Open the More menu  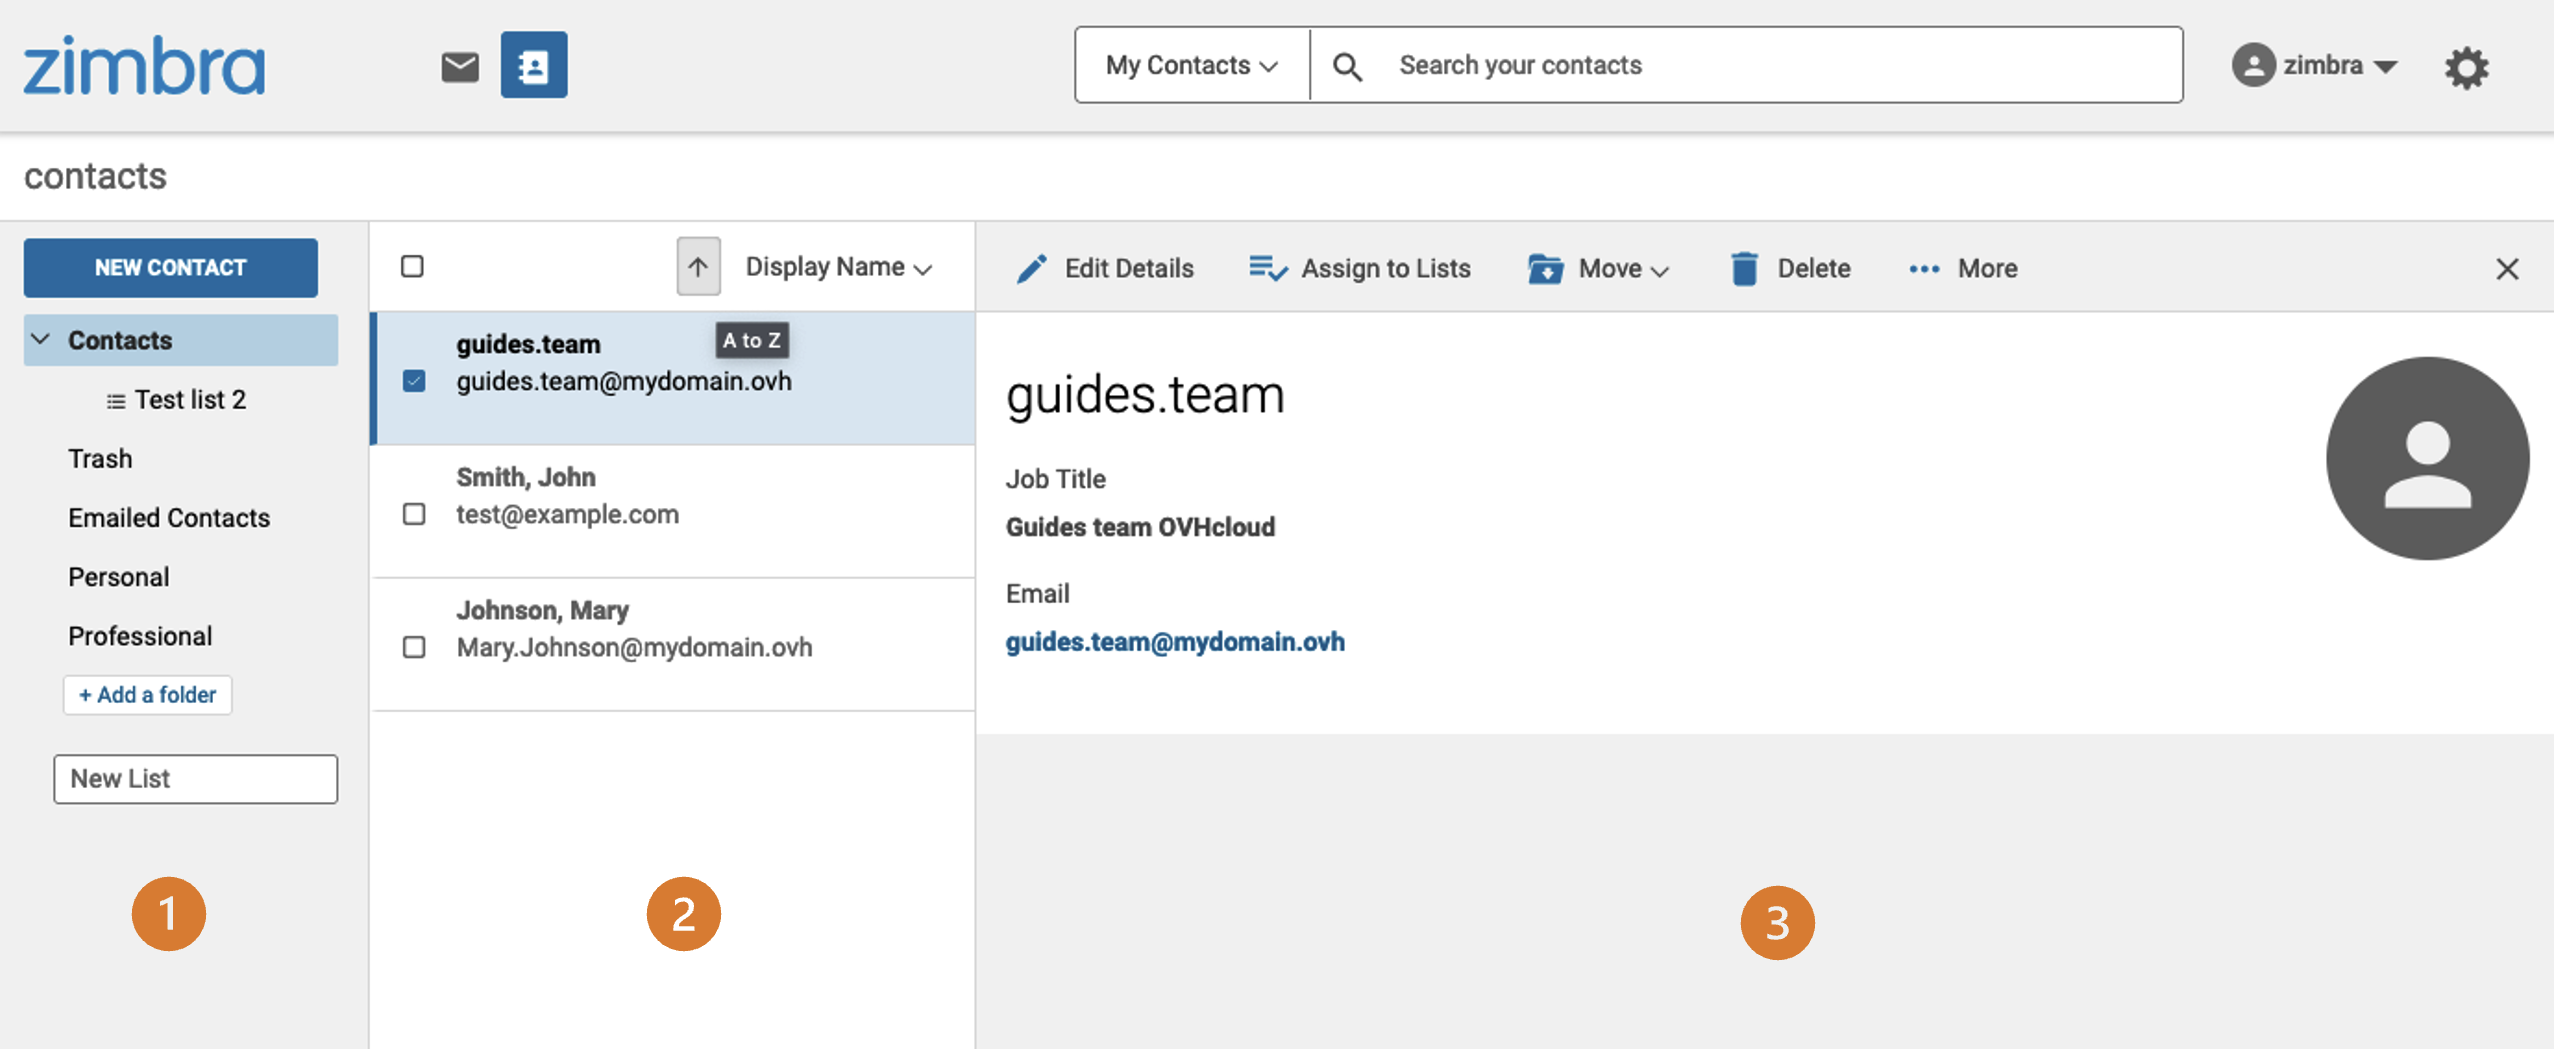(1961, 267)
